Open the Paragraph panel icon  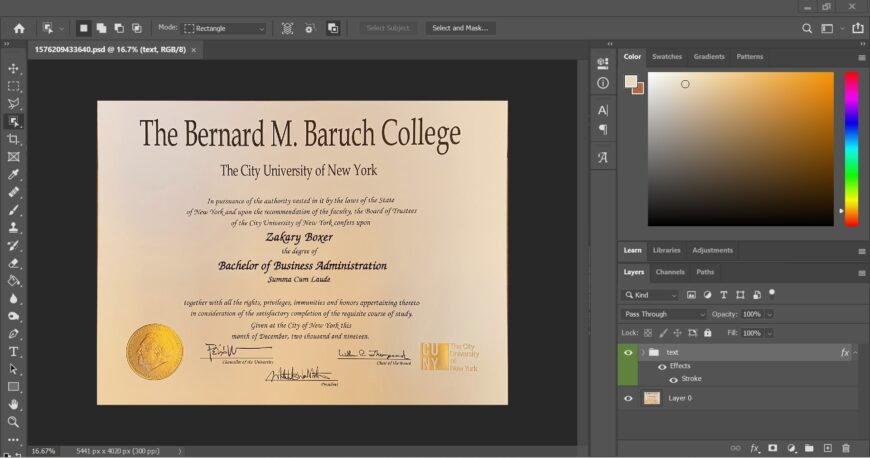click(603, 129)
